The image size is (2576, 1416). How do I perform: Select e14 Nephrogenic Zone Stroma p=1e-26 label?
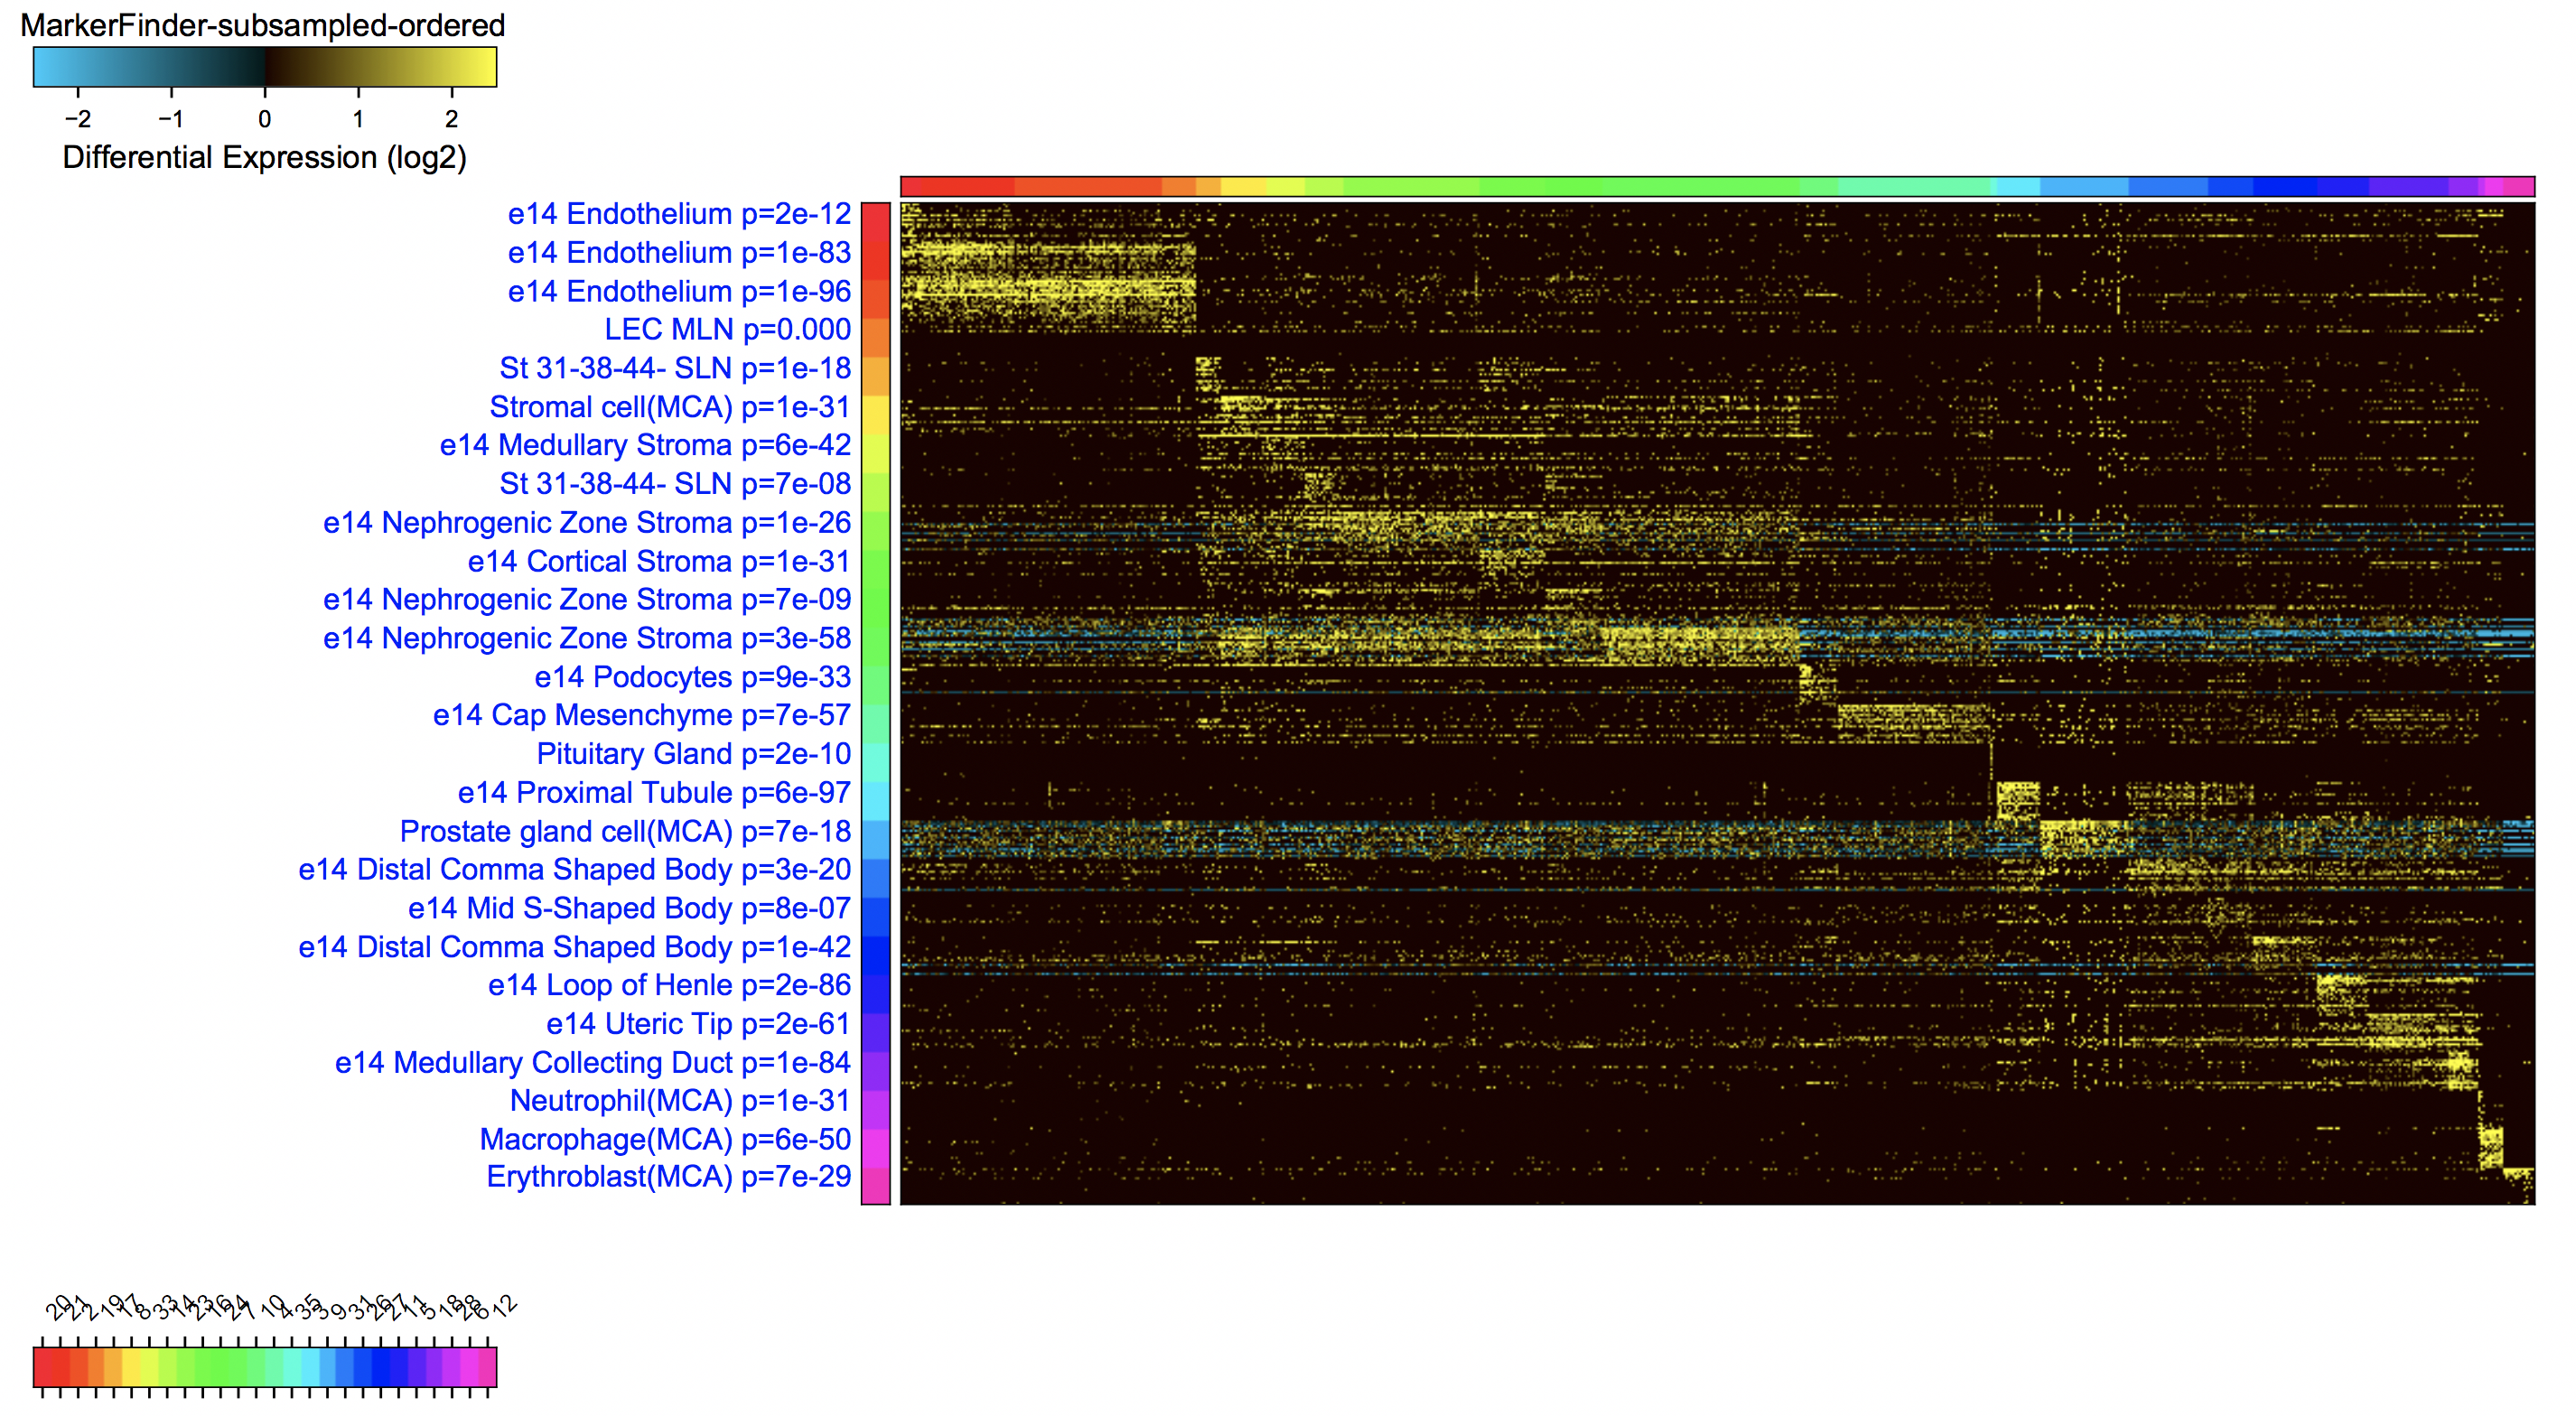[x=587, y=523]
